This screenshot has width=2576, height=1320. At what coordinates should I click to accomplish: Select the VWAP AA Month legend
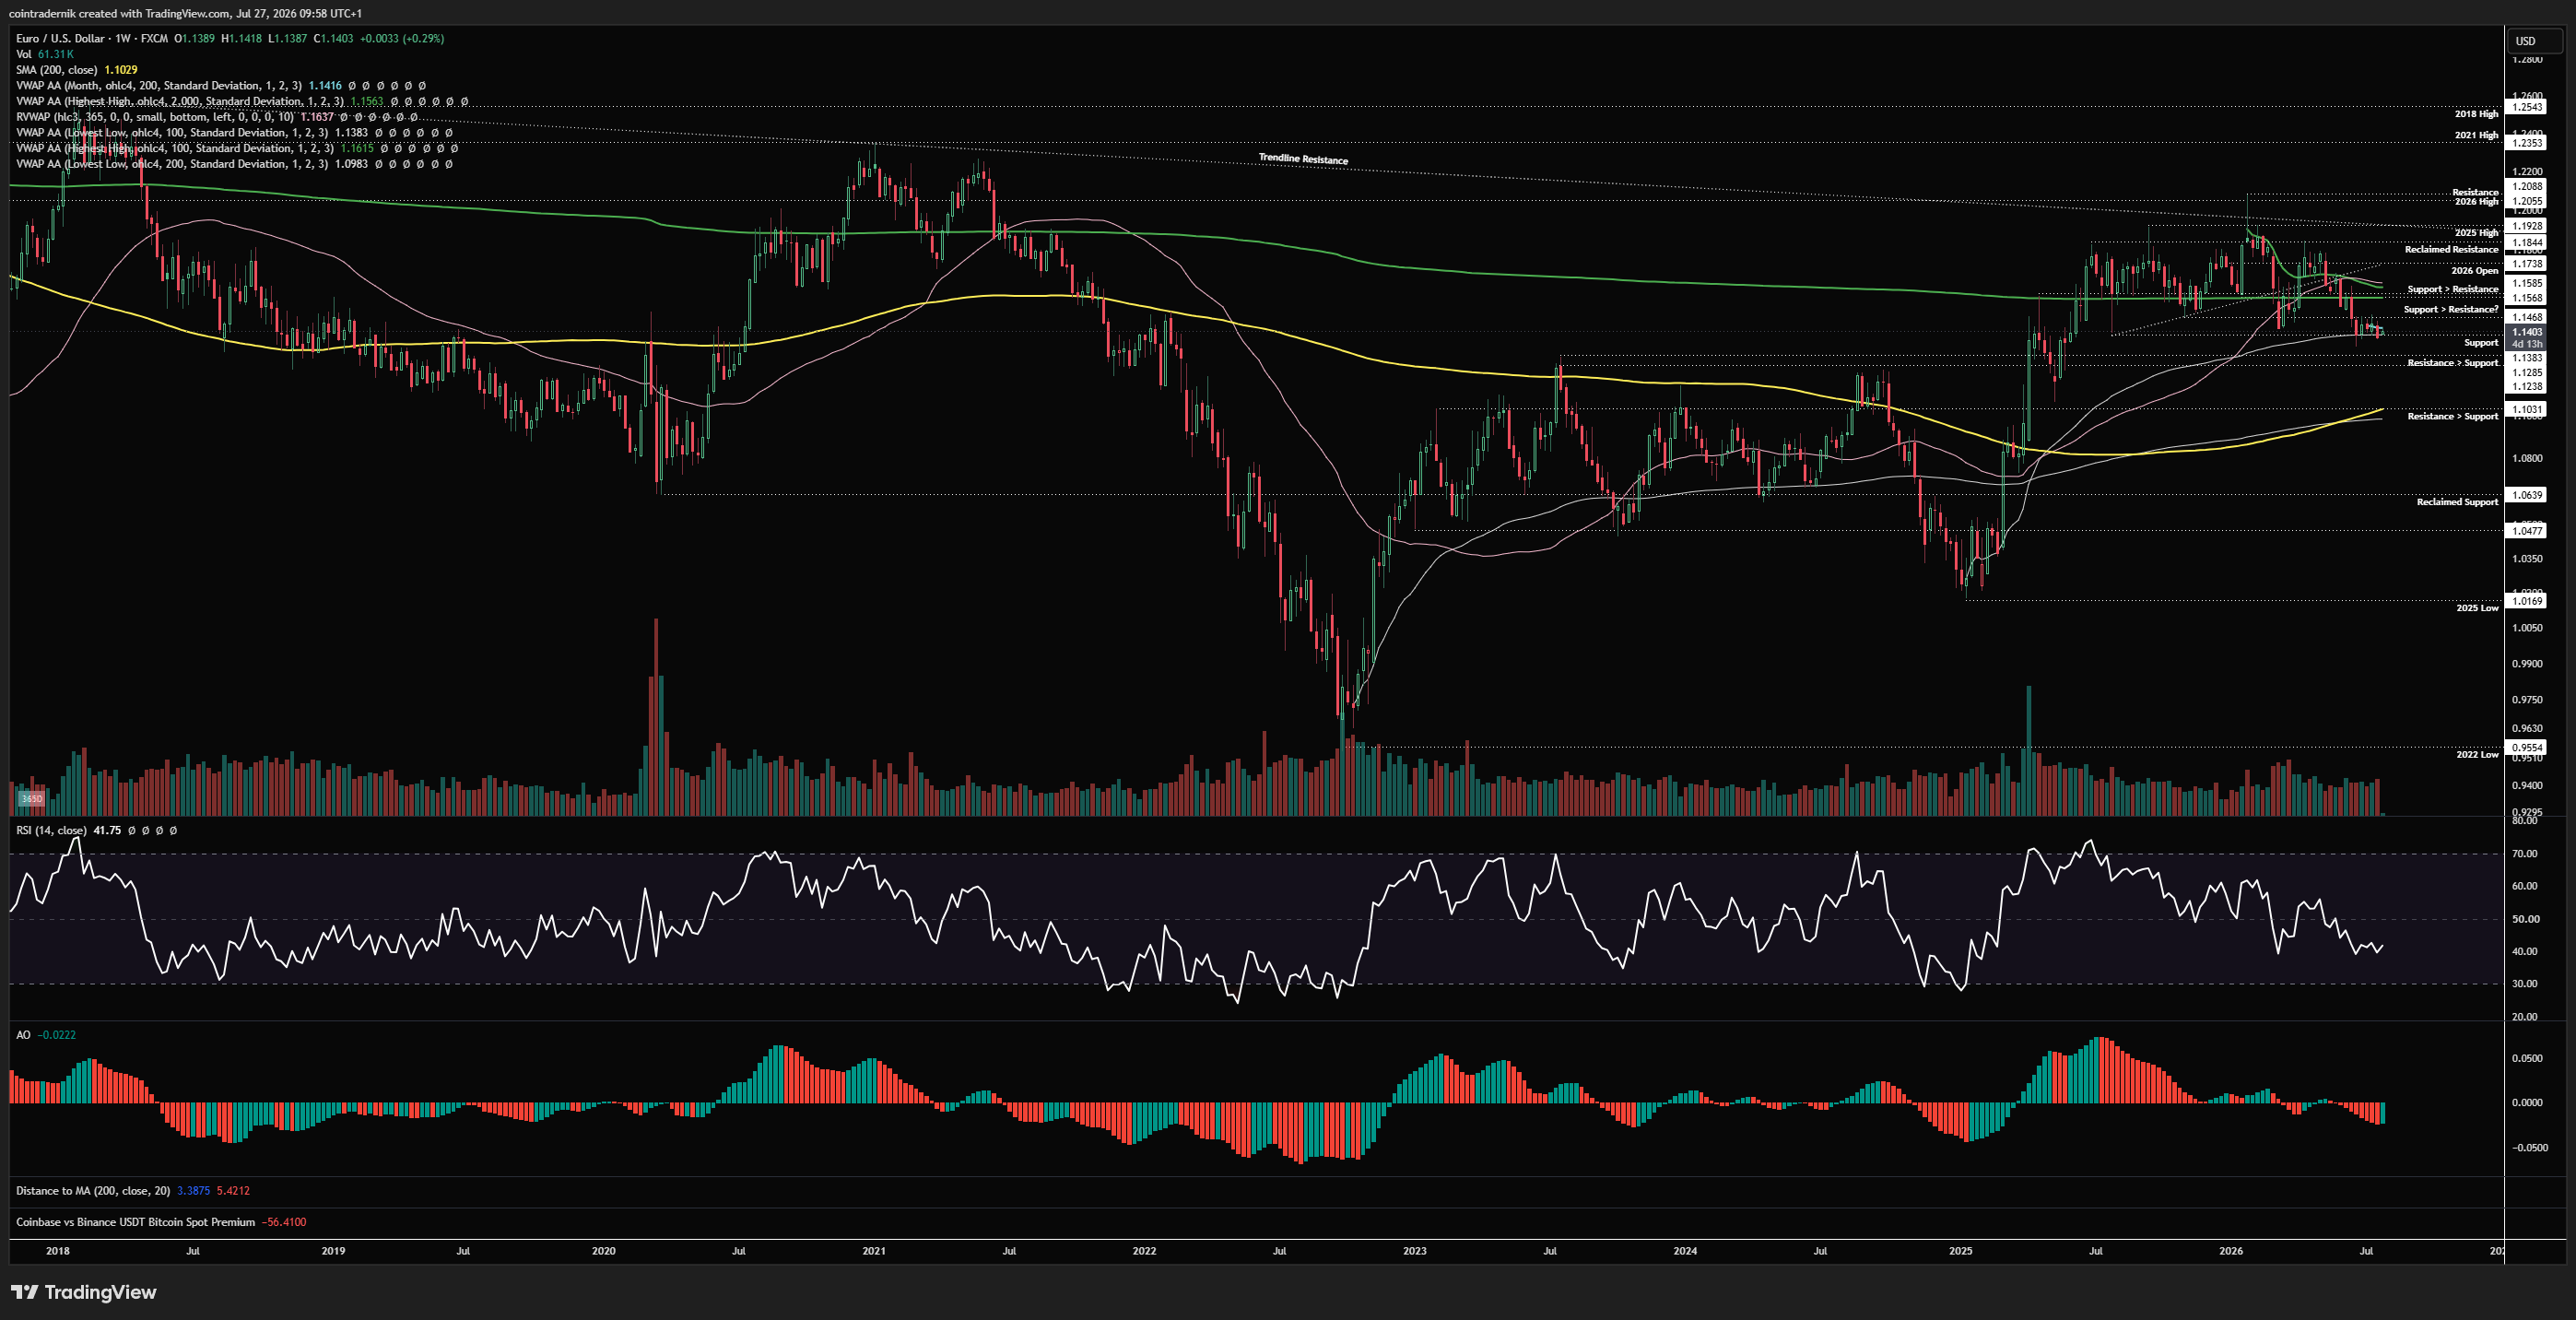(x=220, y=86)
